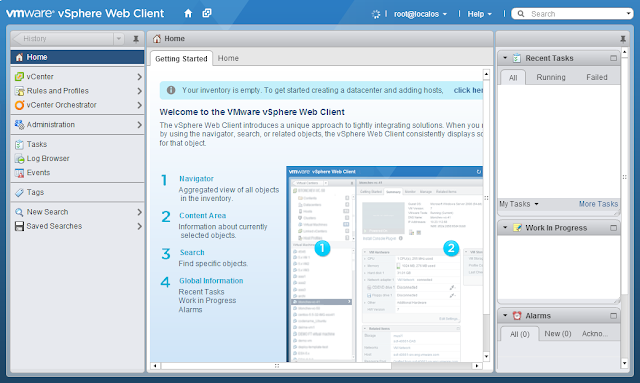Click the Home icon in navigator
Screen dimensions: 640x383
click(19, 57)
